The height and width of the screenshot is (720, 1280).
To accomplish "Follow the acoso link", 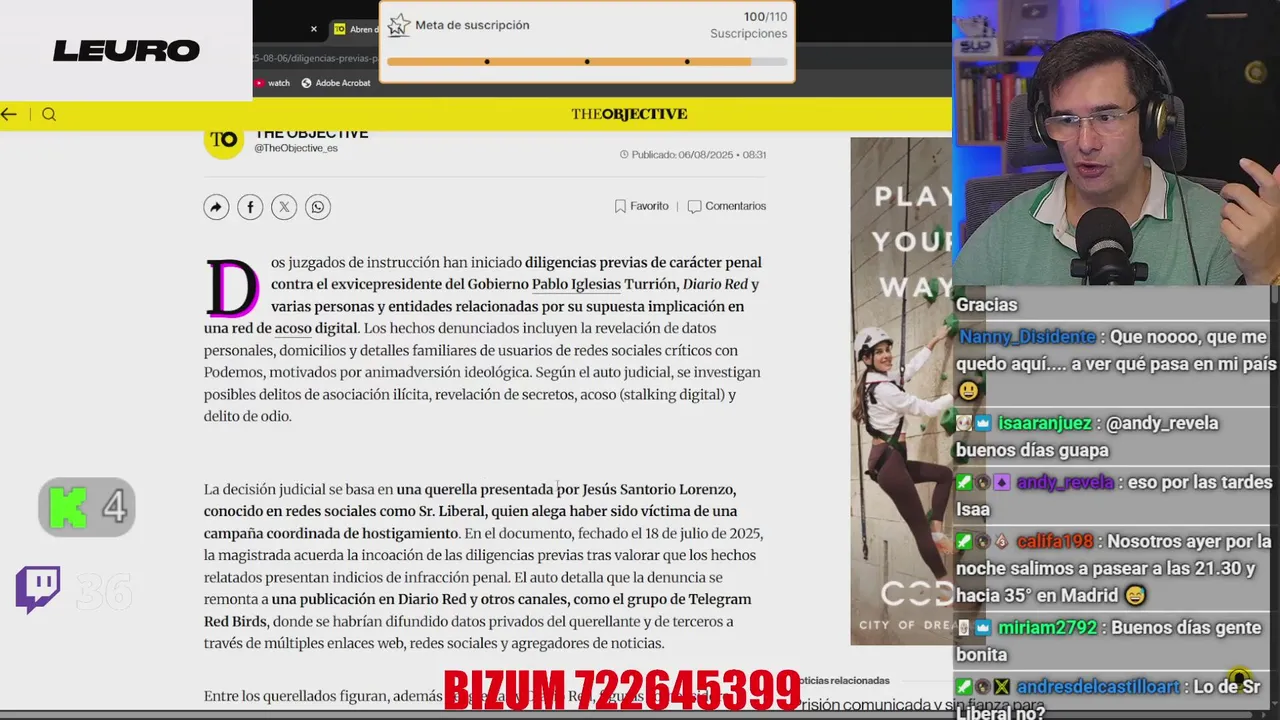I will pyautogui.click(x=293, y=328).
